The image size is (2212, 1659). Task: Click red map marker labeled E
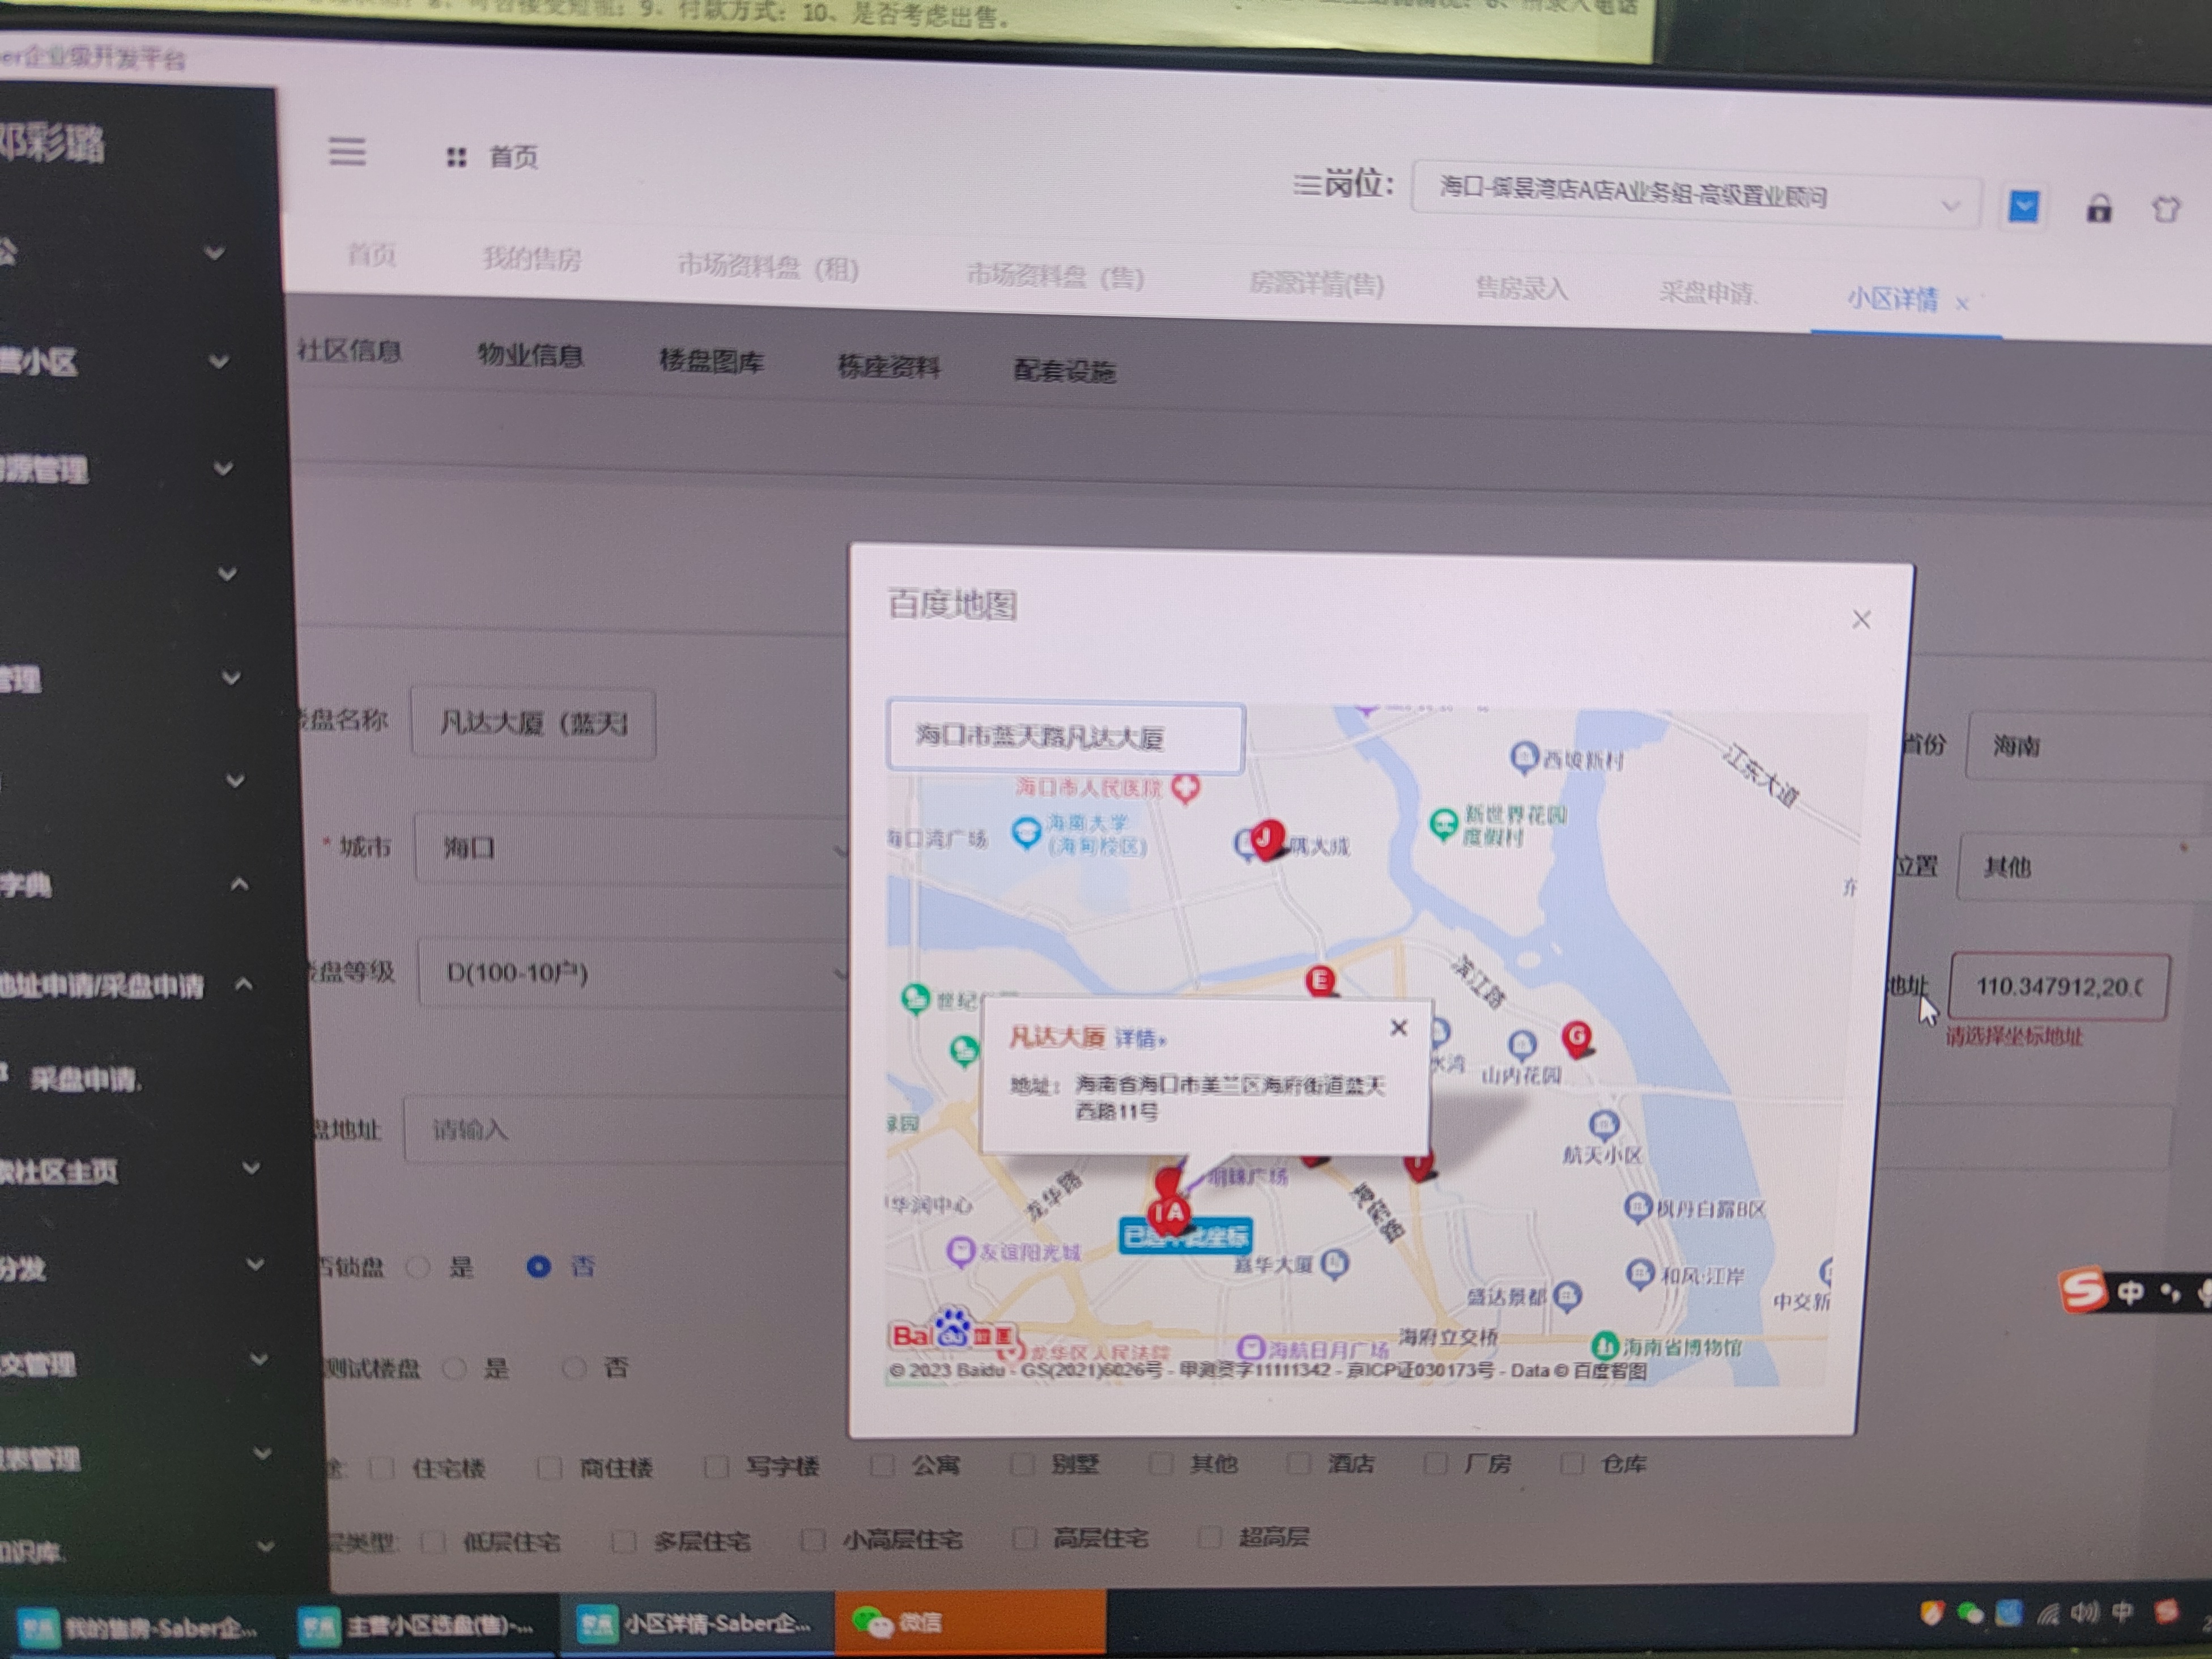pyautogui.click(x=1320, y=980)
